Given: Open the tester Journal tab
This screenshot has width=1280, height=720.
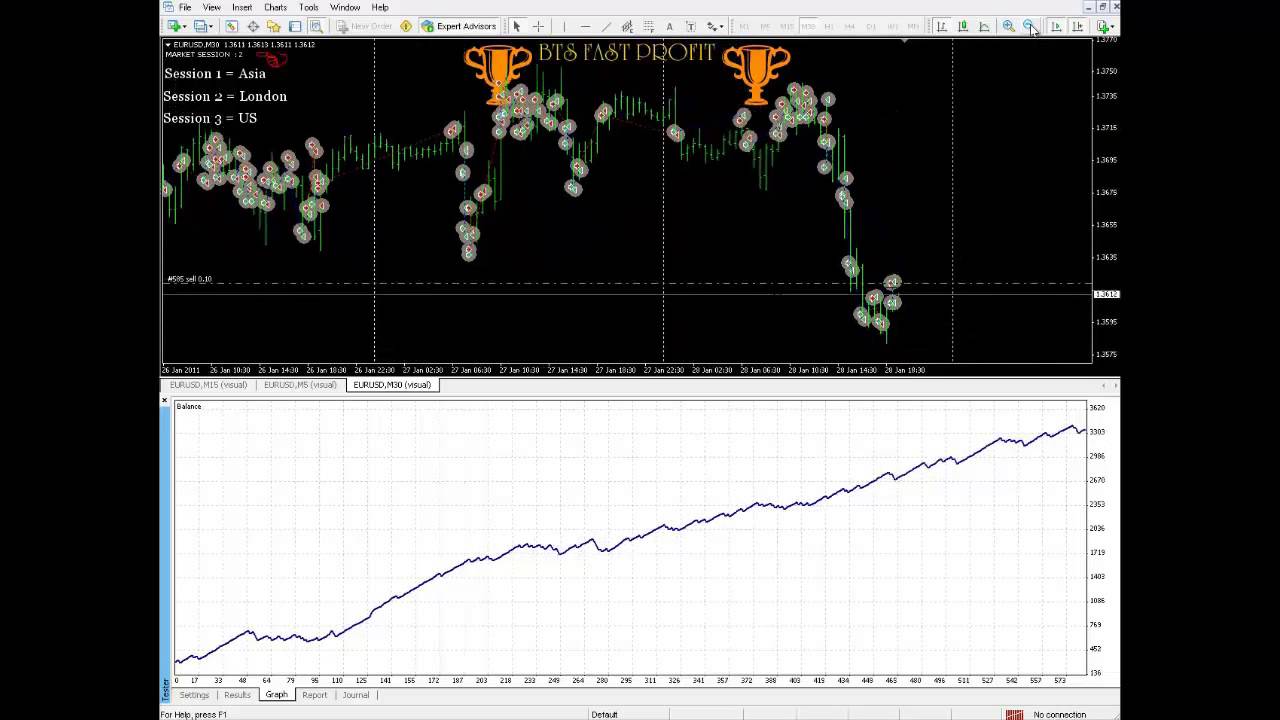Looking at the screenshot, I should coord(356,695).
